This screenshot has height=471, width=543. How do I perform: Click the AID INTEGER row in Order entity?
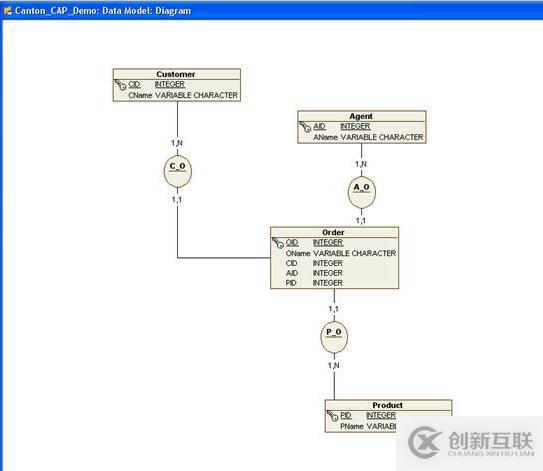click(x=314, y=273)
